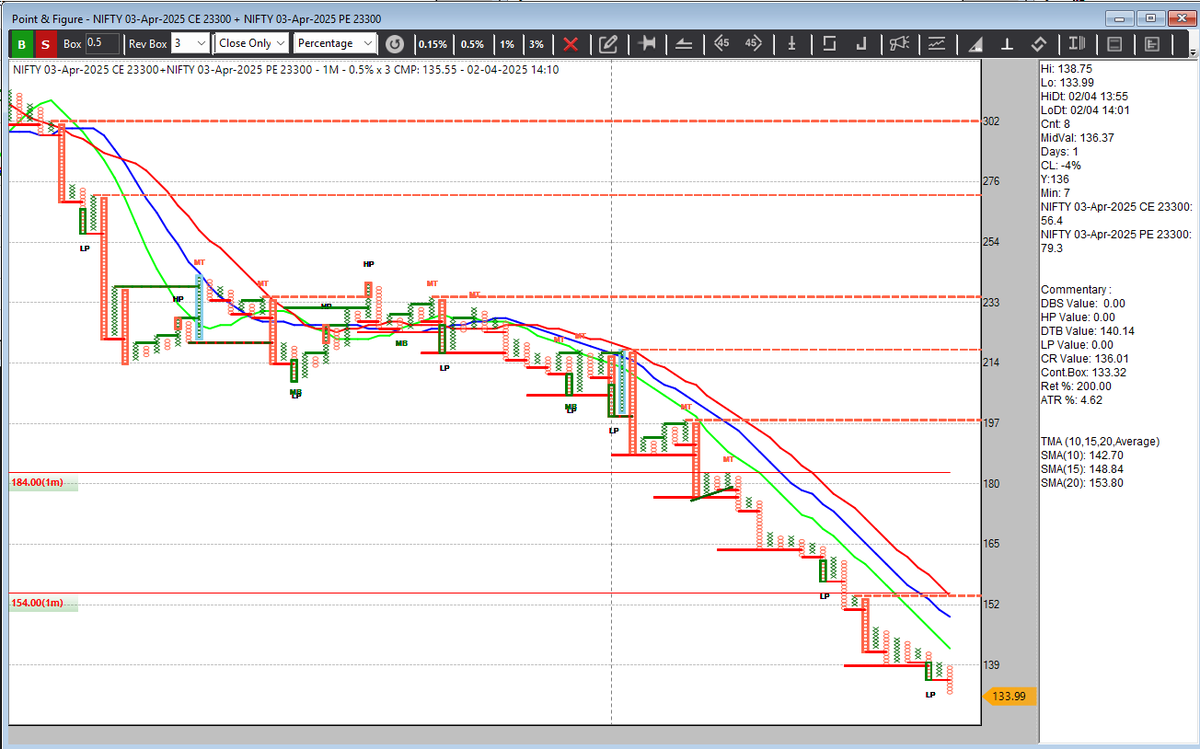Click the left 45-degree line icon
Screen dimensions: 1200x749
pyautogui.click(x=722, y=44)
